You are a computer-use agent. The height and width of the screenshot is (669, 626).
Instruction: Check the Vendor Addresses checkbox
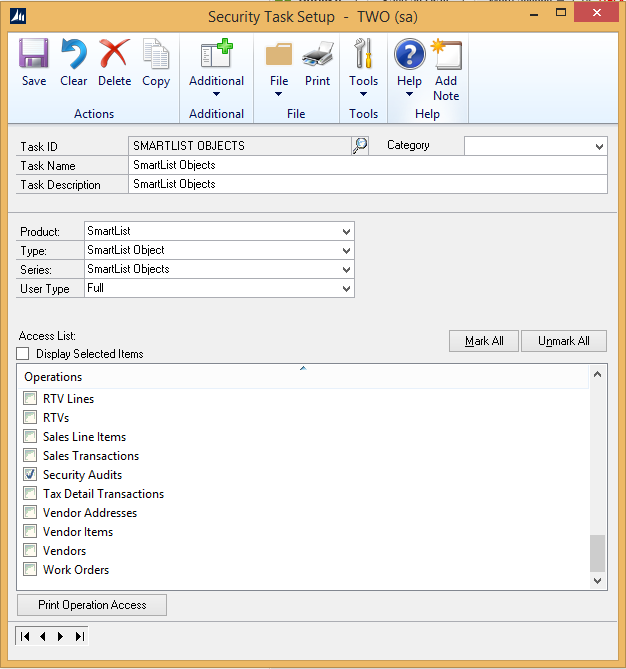(30, 512)
